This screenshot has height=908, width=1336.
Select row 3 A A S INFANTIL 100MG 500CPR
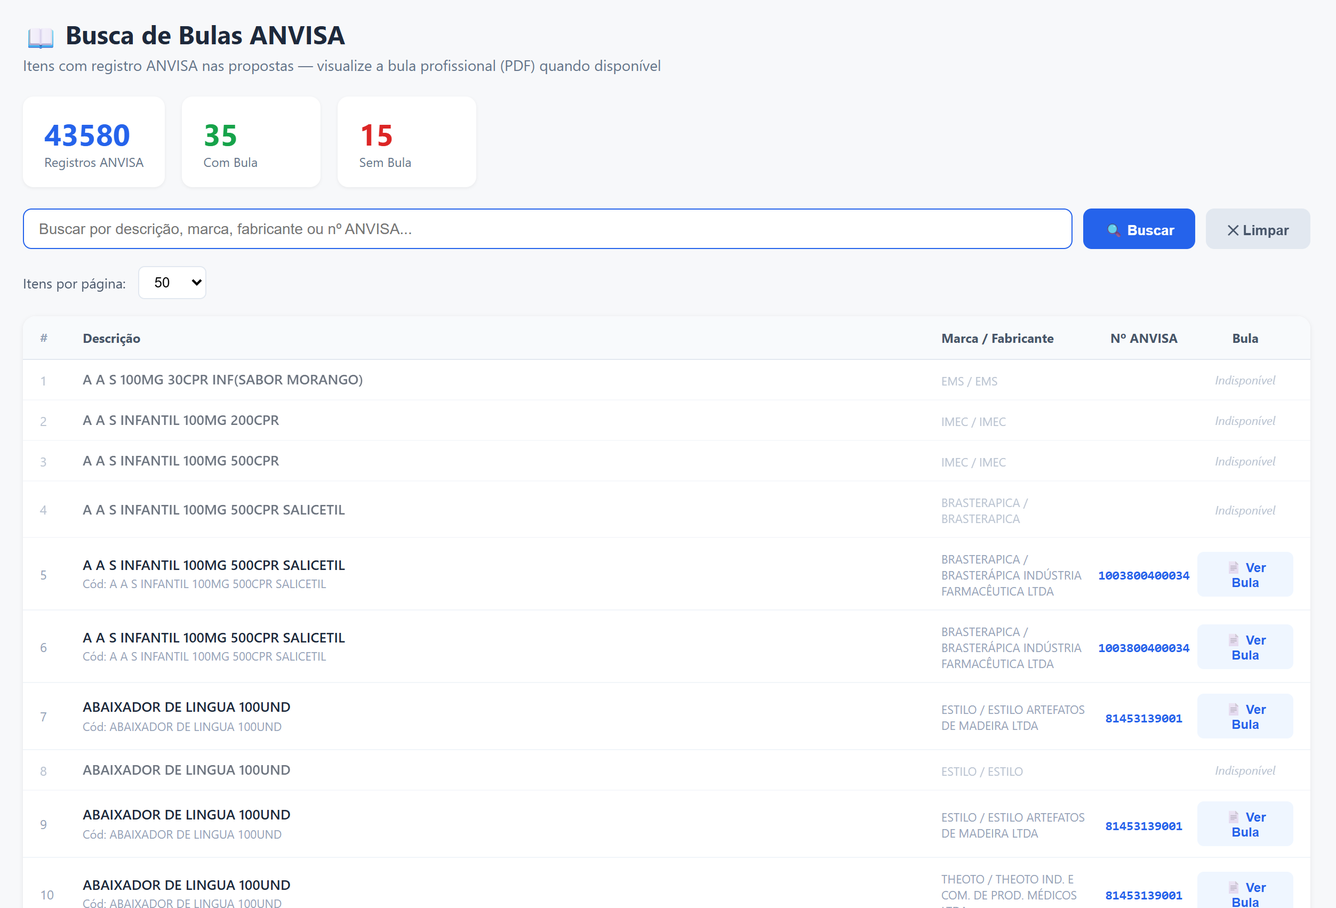(x=666, y=461)
